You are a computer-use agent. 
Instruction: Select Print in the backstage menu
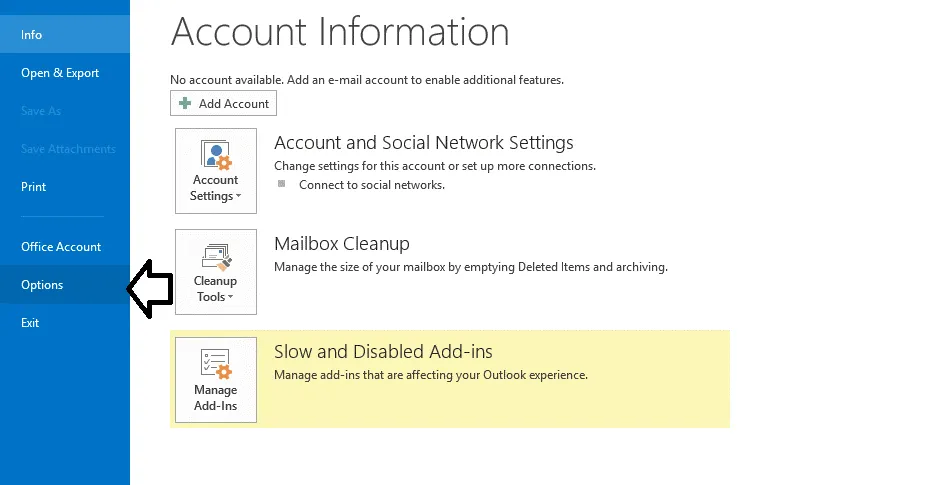point(64,187)
